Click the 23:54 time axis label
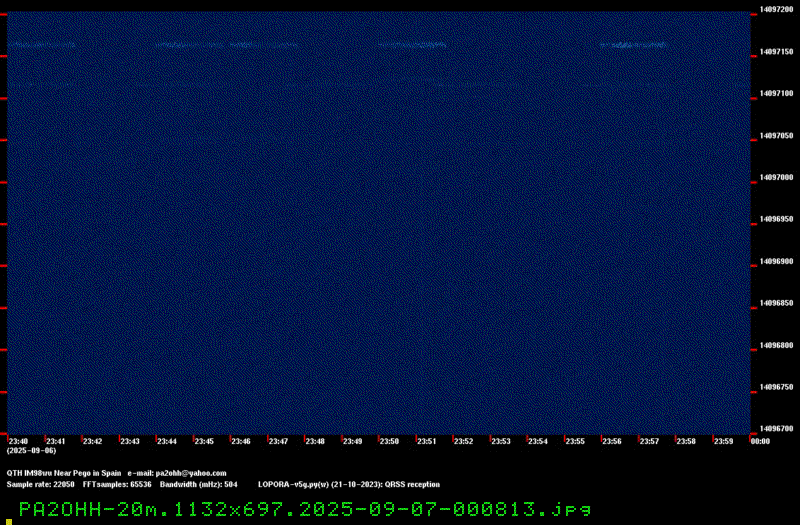 [538, 441]
